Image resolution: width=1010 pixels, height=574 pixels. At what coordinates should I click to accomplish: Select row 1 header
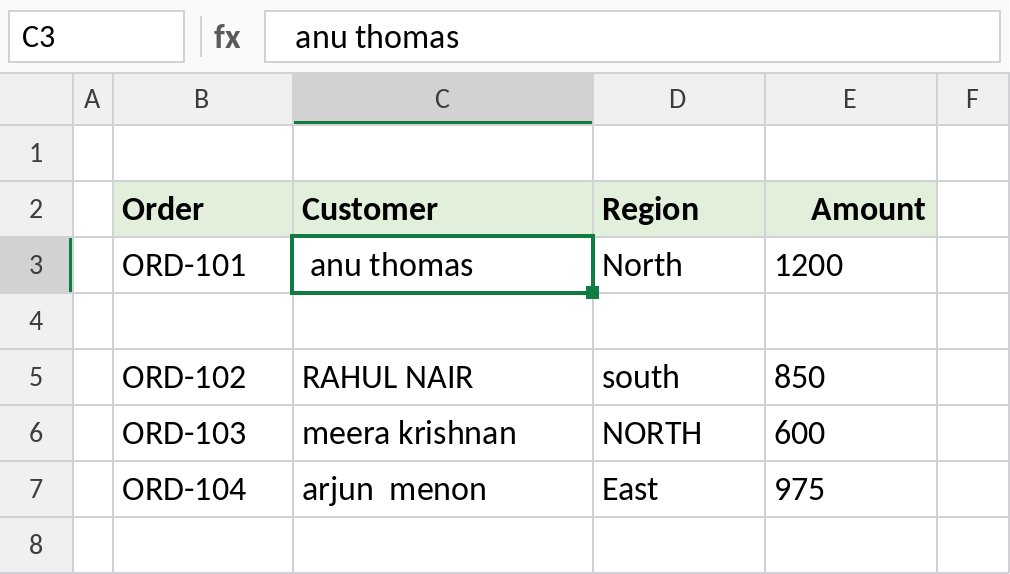pos(36,153)
